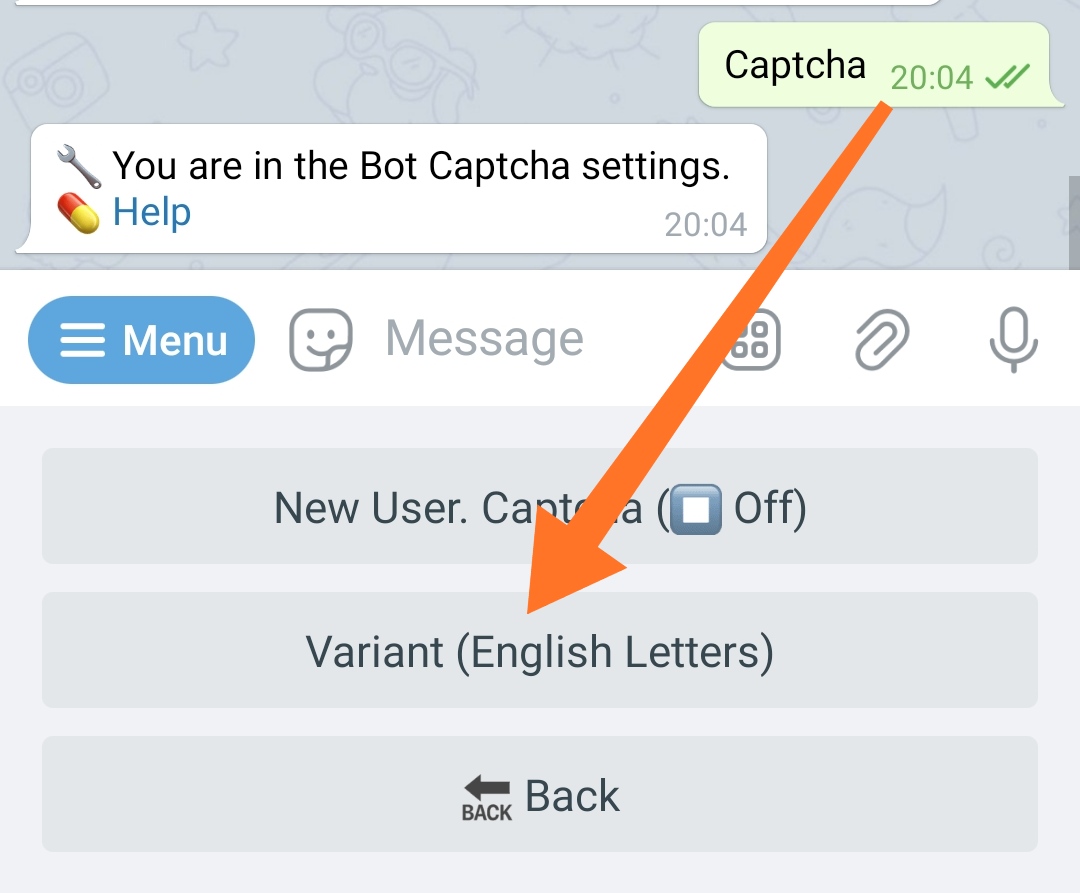Image resolution: width=1080 pixels, height=893 pixels.
Task: Tap the "You are in the Bot Captcha settings" text
Action: pos(421,166)
